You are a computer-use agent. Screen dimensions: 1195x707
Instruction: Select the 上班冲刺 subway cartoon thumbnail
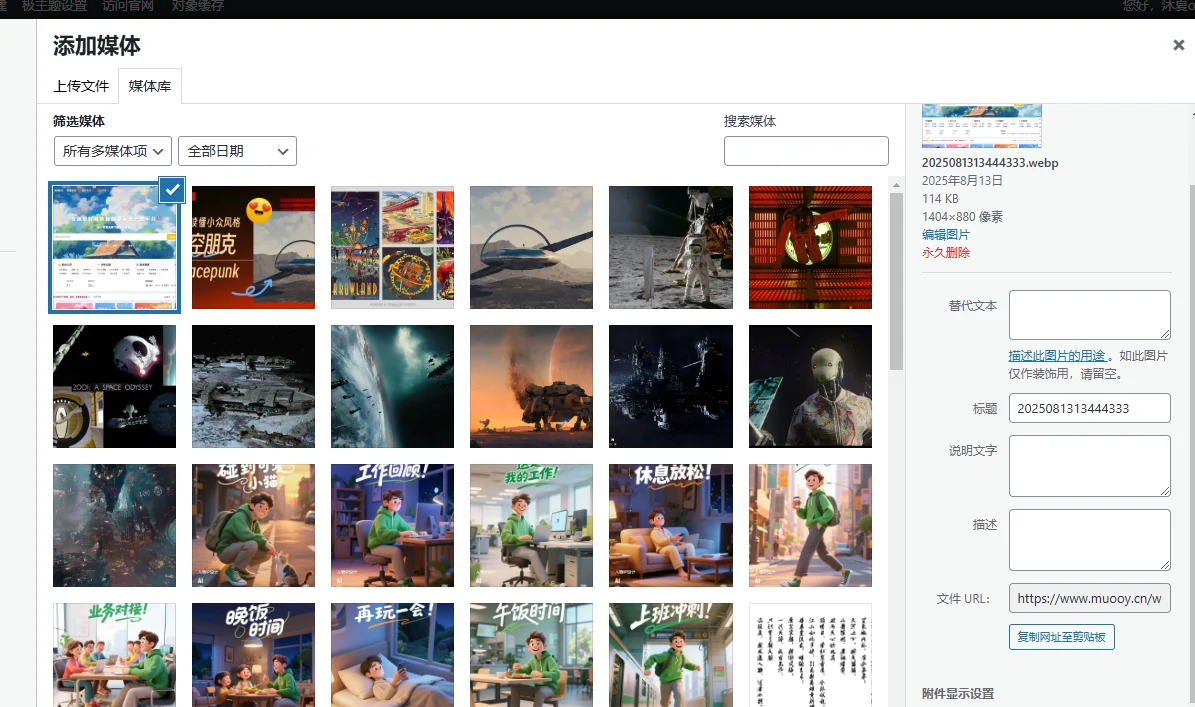click(671, 655)
